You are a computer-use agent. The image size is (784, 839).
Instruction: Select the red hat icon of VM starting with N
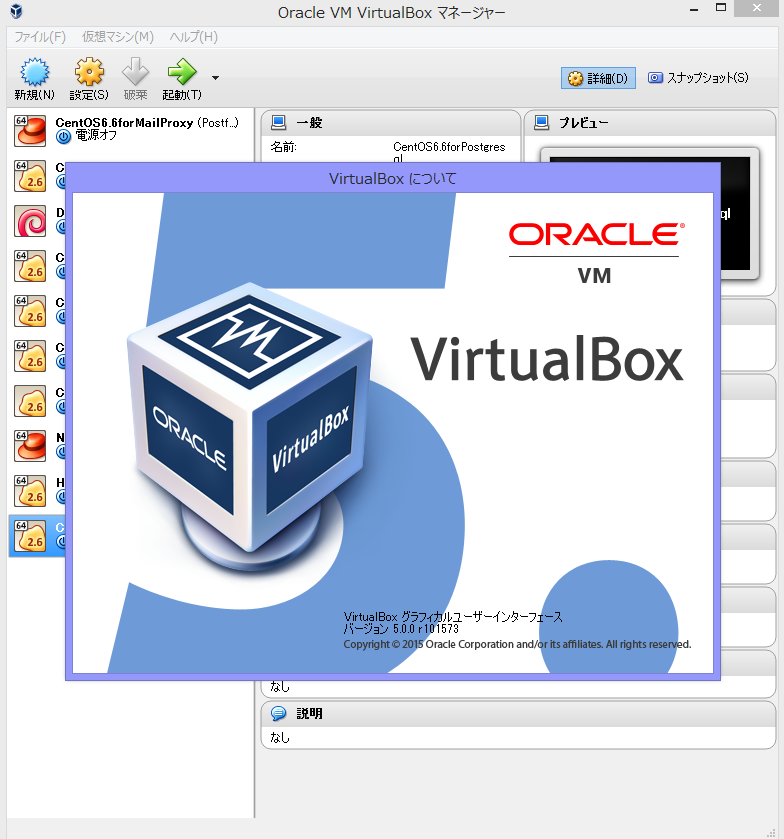30,446
